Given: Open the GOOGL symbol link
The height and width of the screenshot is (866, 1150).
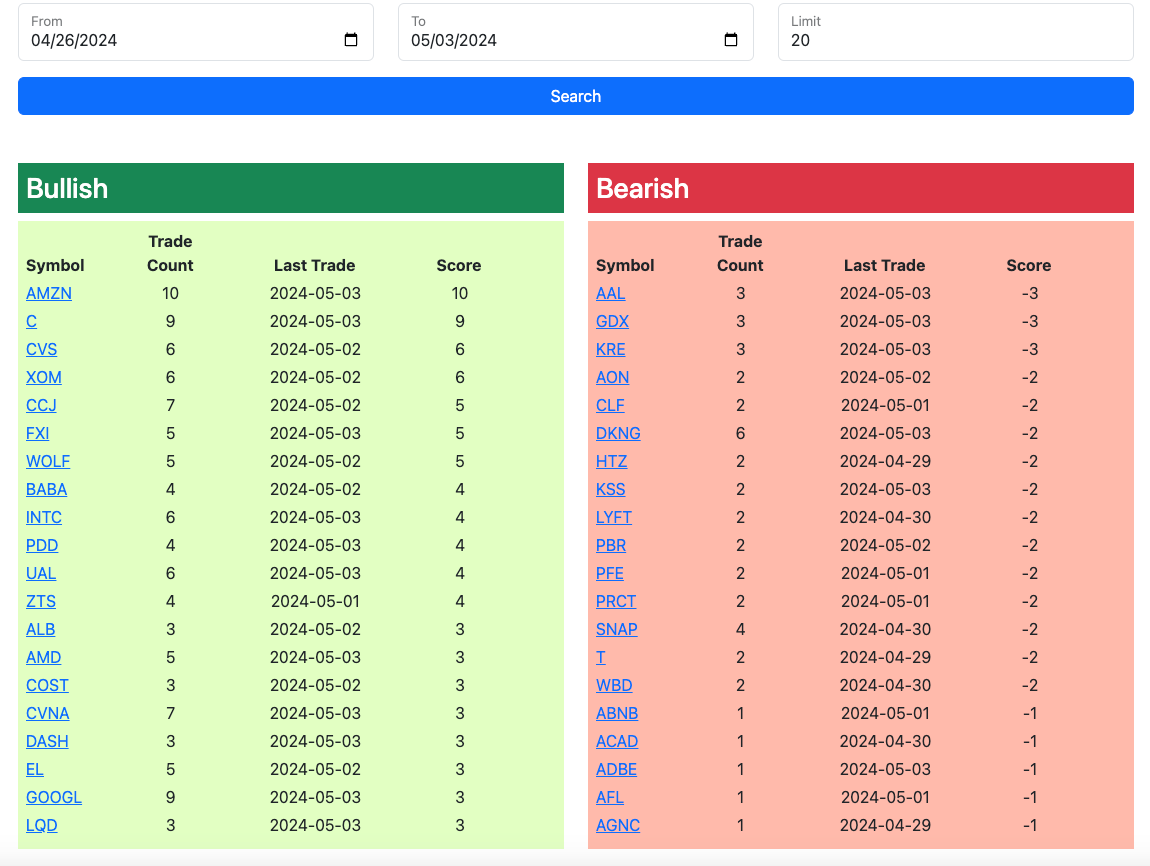Looking at the screenshot, I should [54, 797].
